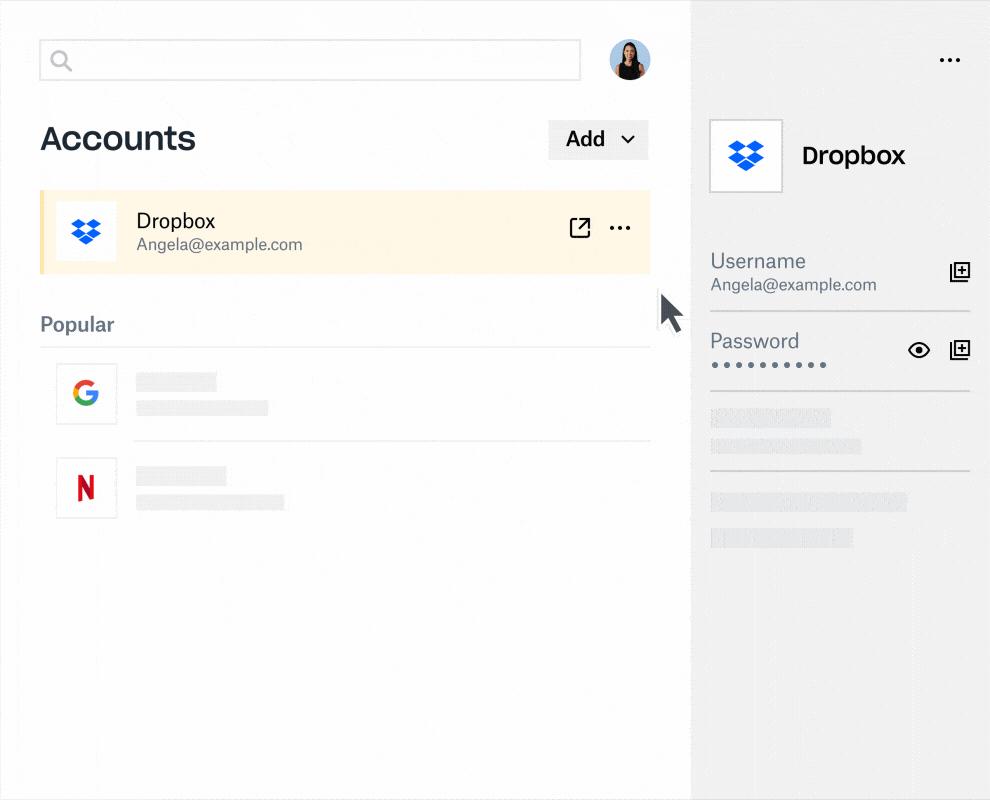Open account options for the Dropbox entry

click(x=620, y=228)
